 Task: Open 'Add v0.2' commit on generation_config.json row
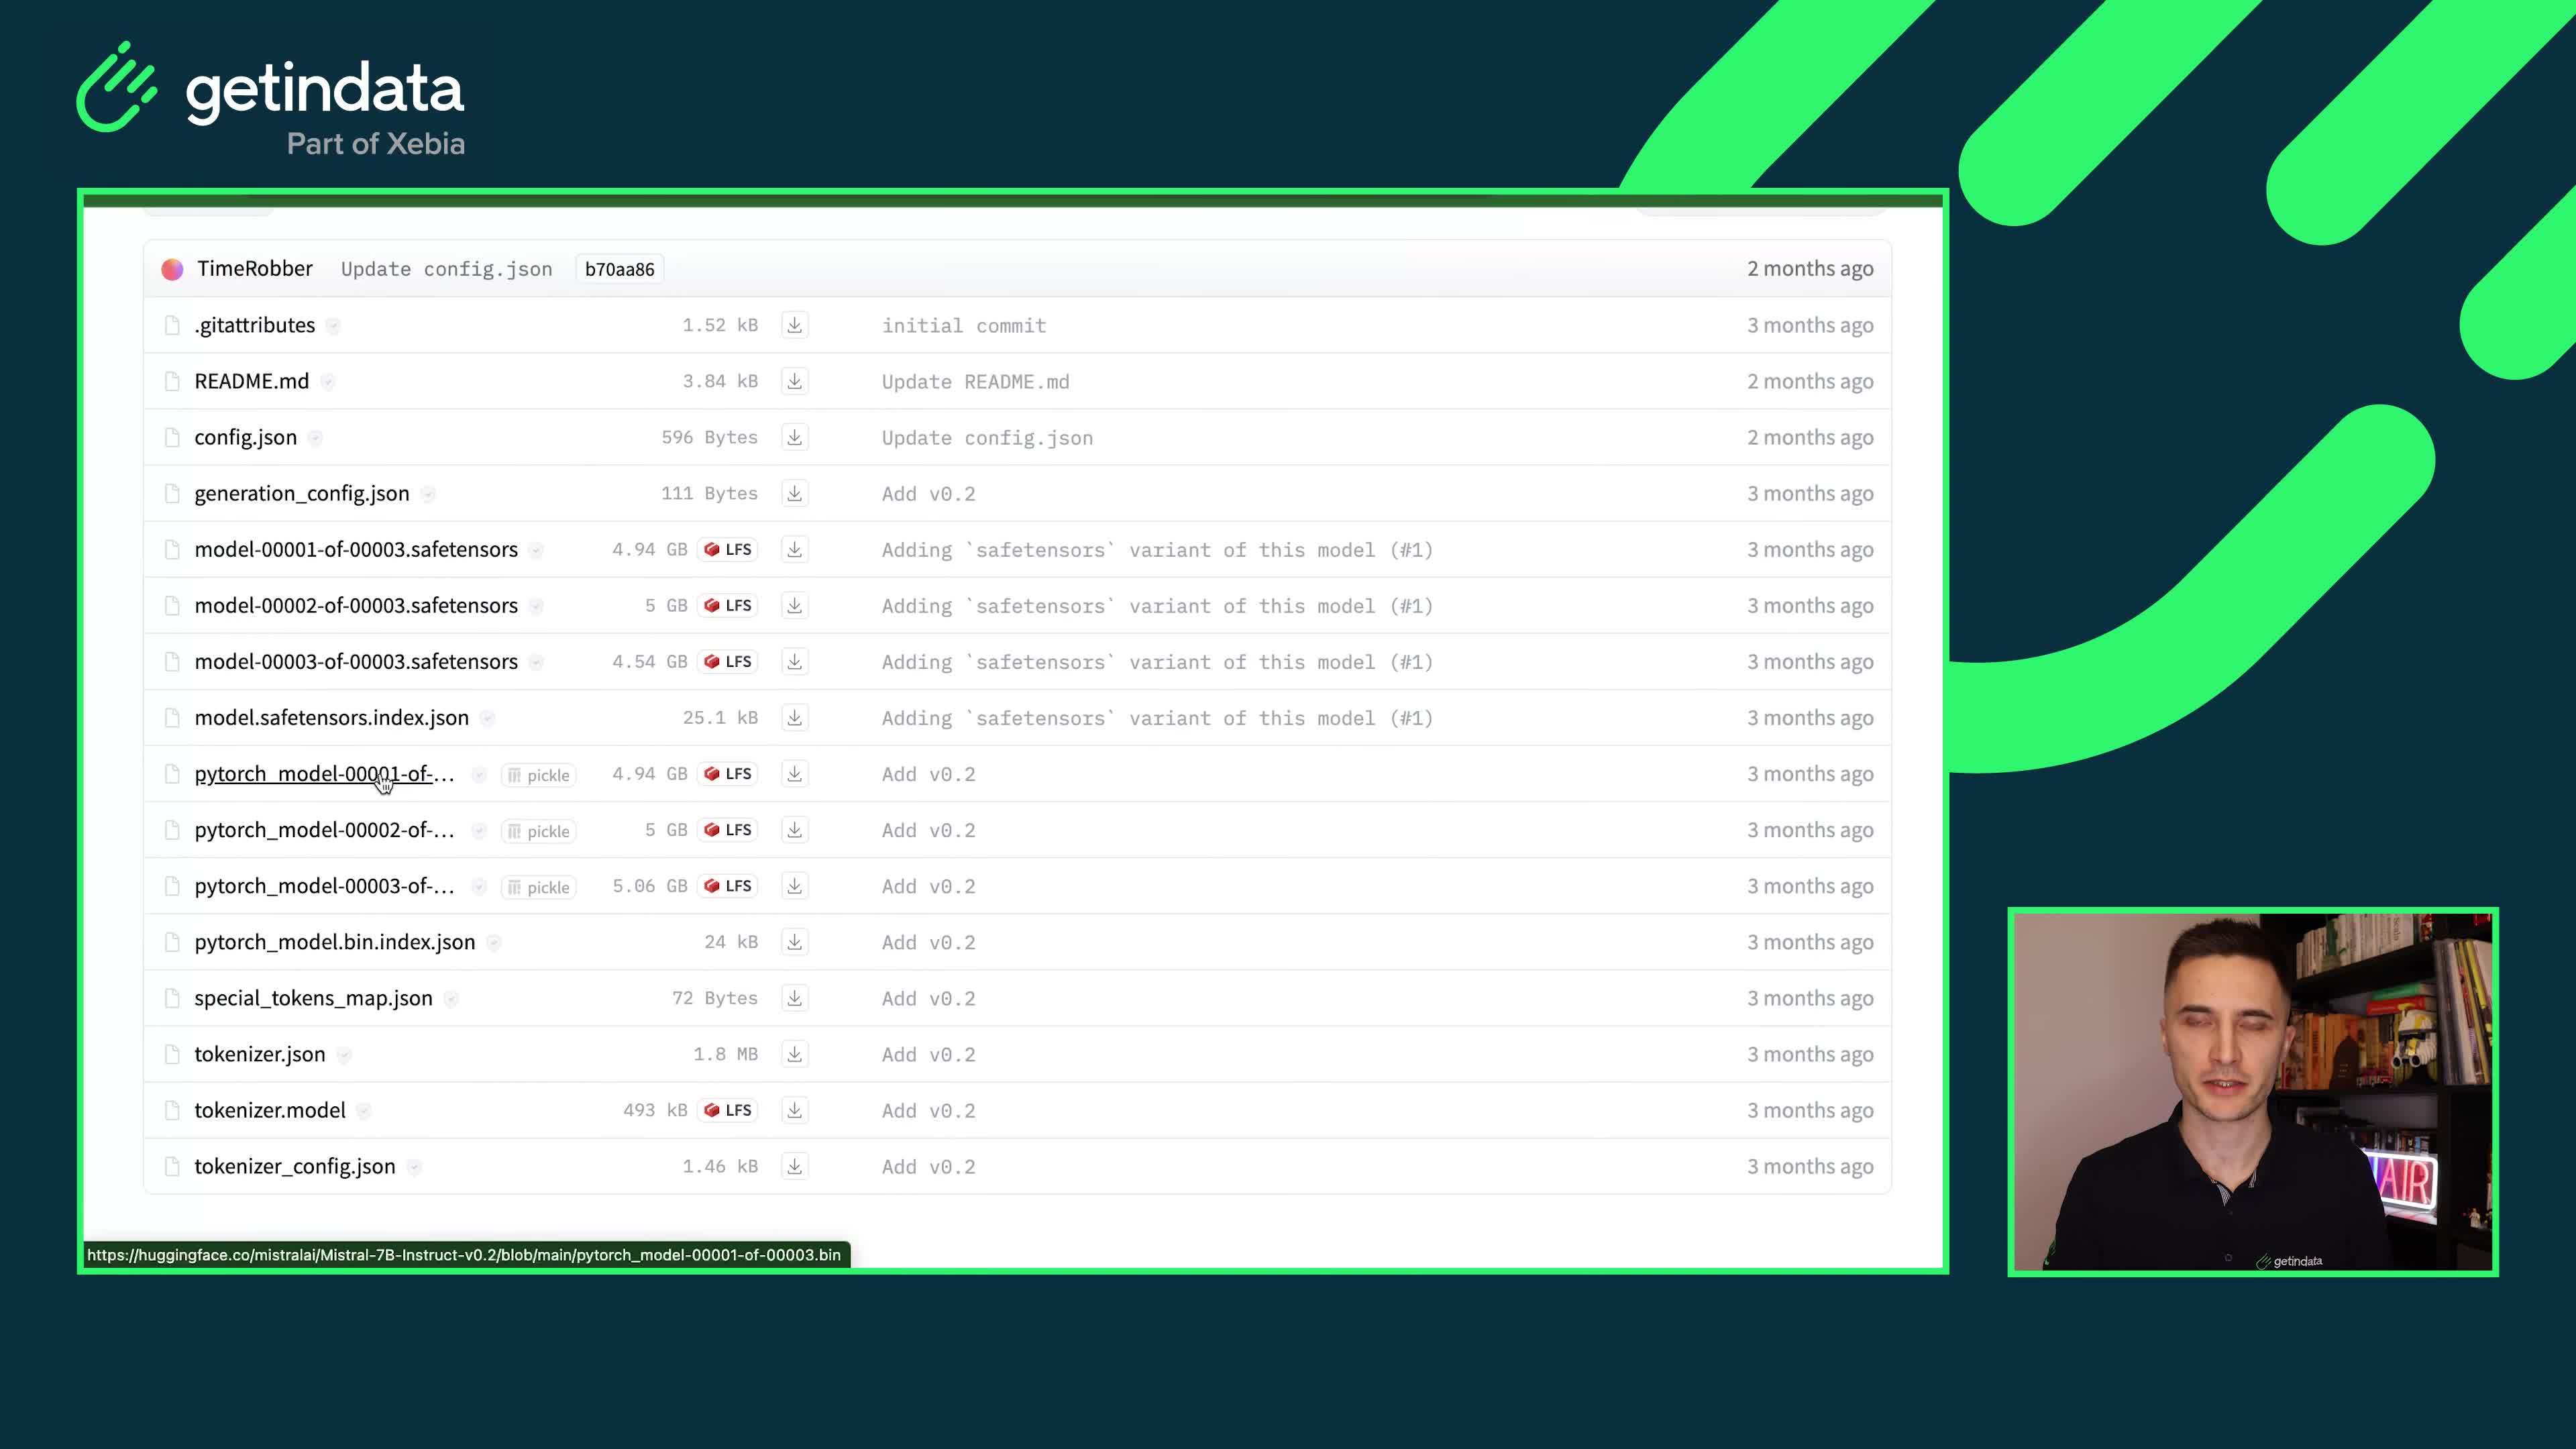click(x=928, y=493)
